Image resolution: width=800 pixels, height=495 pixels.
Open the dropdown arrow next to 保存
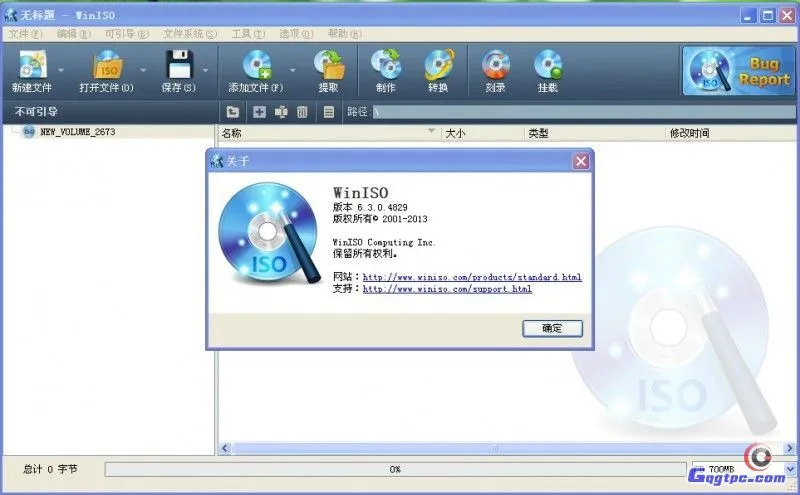205,70
